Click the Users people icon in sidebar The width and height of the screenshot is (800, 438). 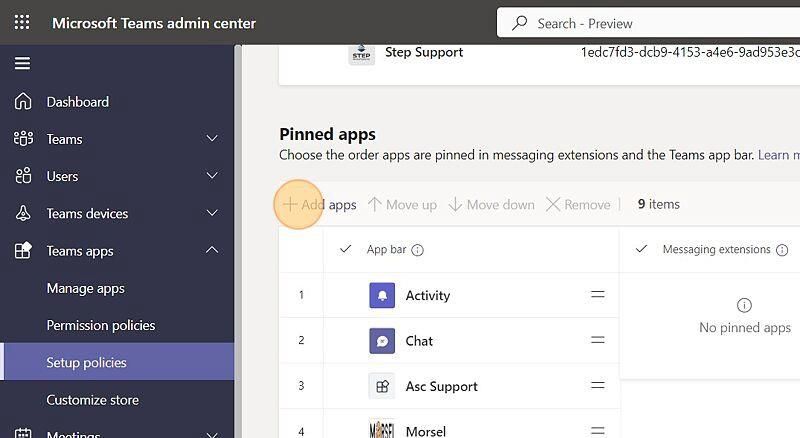(x=23, y=176)
